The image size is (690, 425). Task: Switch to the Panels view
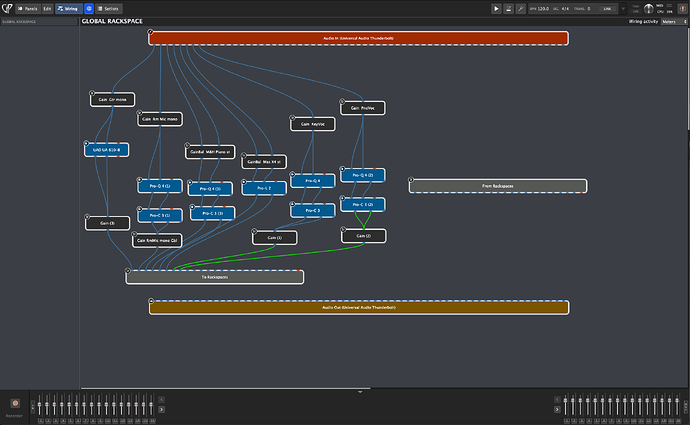pyautogui.click(x=28, y=8)
